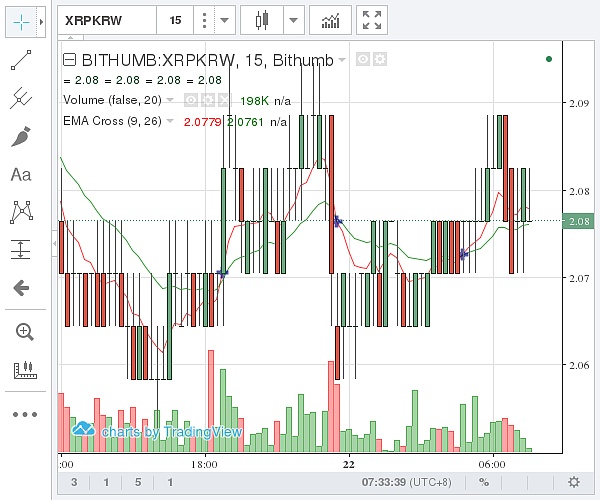Collapse the left toolbar handle arrow
The width and height of the screenshot is (600, 500).
(x=55, y=243)
